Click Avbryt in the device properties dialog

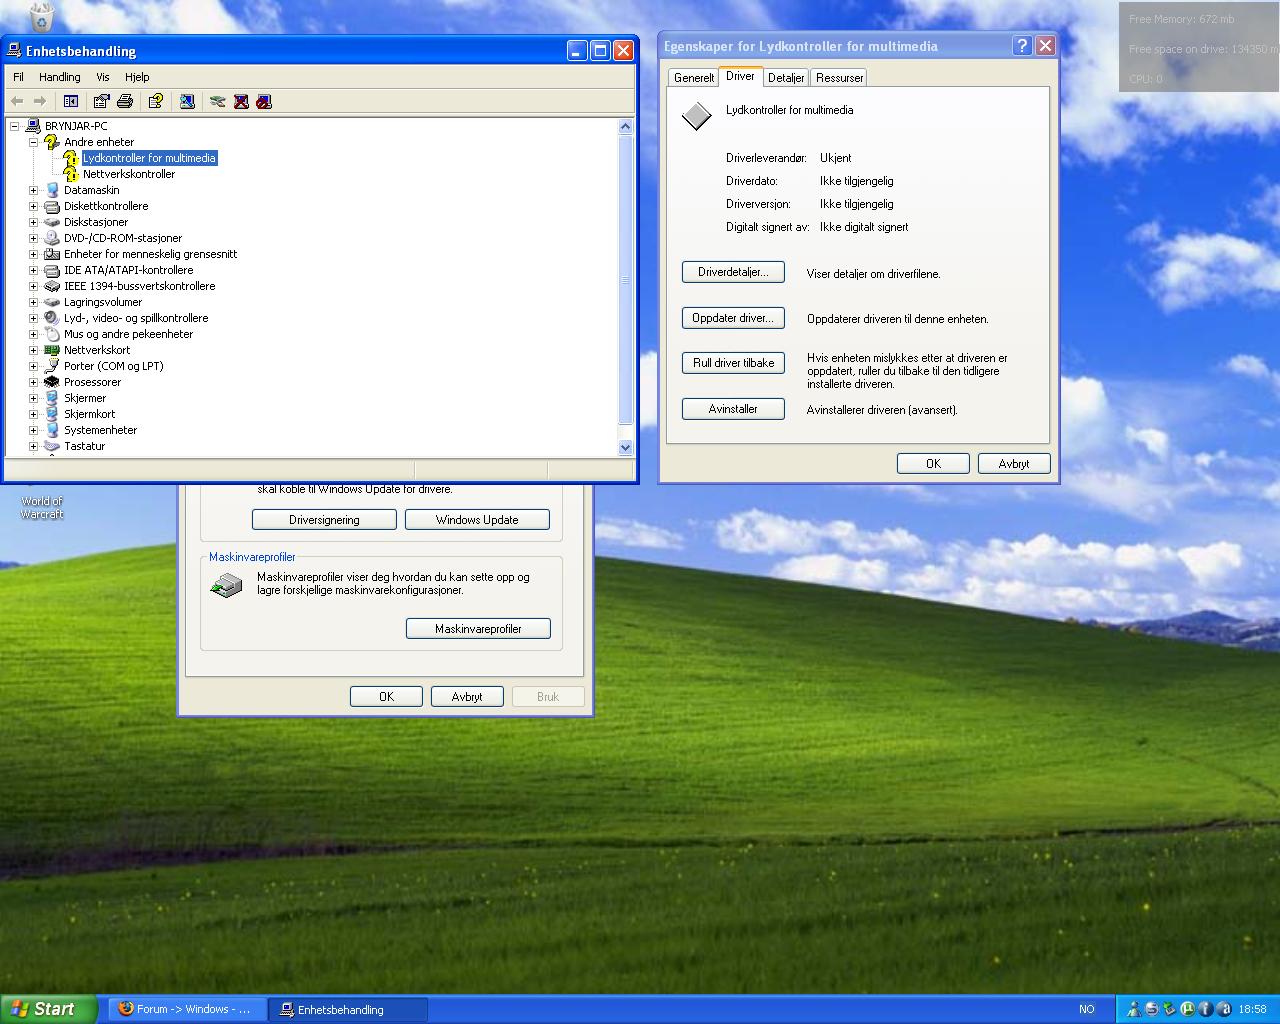click(1014, 464)
